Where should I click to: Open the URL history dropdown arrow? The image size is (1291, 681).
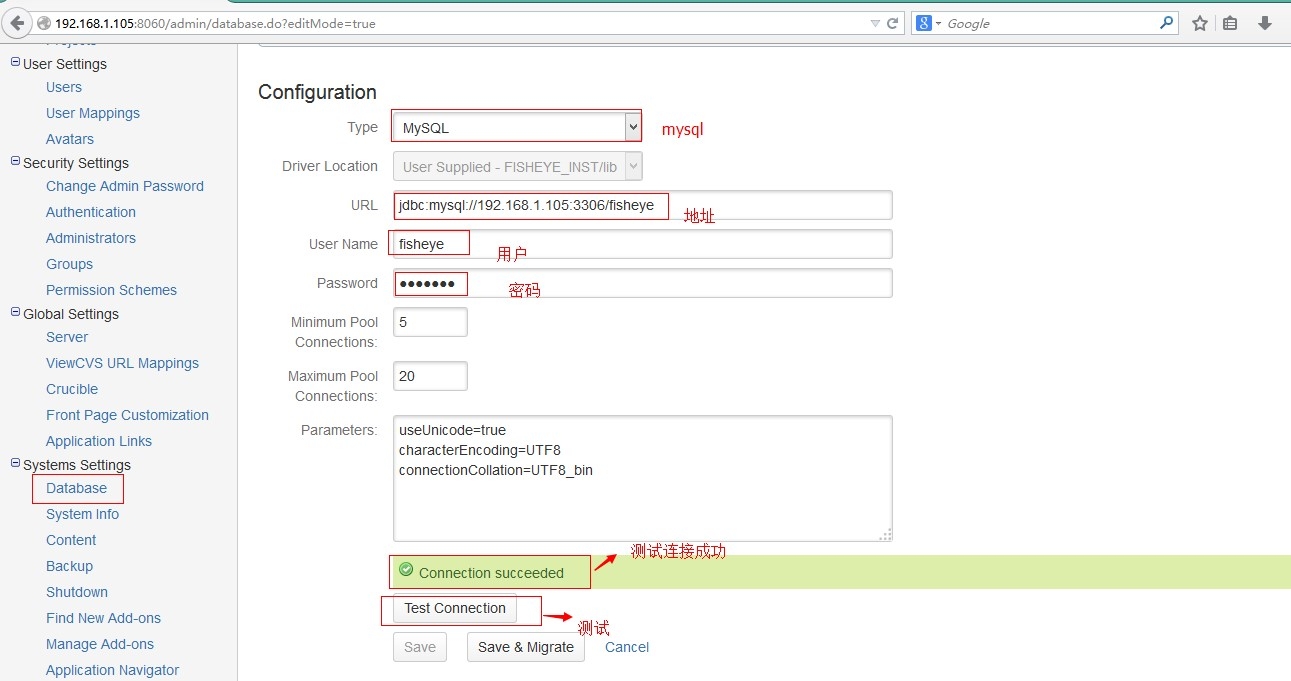coord(875,23)
